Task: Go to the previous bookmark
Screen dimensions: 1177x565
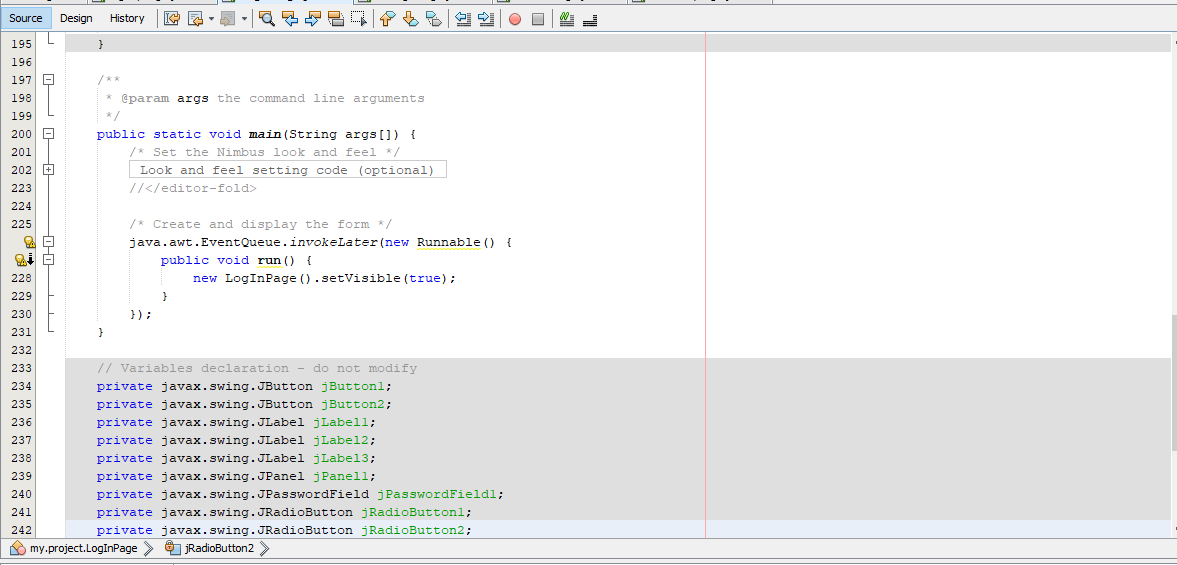Action: [x=387, y=20]
